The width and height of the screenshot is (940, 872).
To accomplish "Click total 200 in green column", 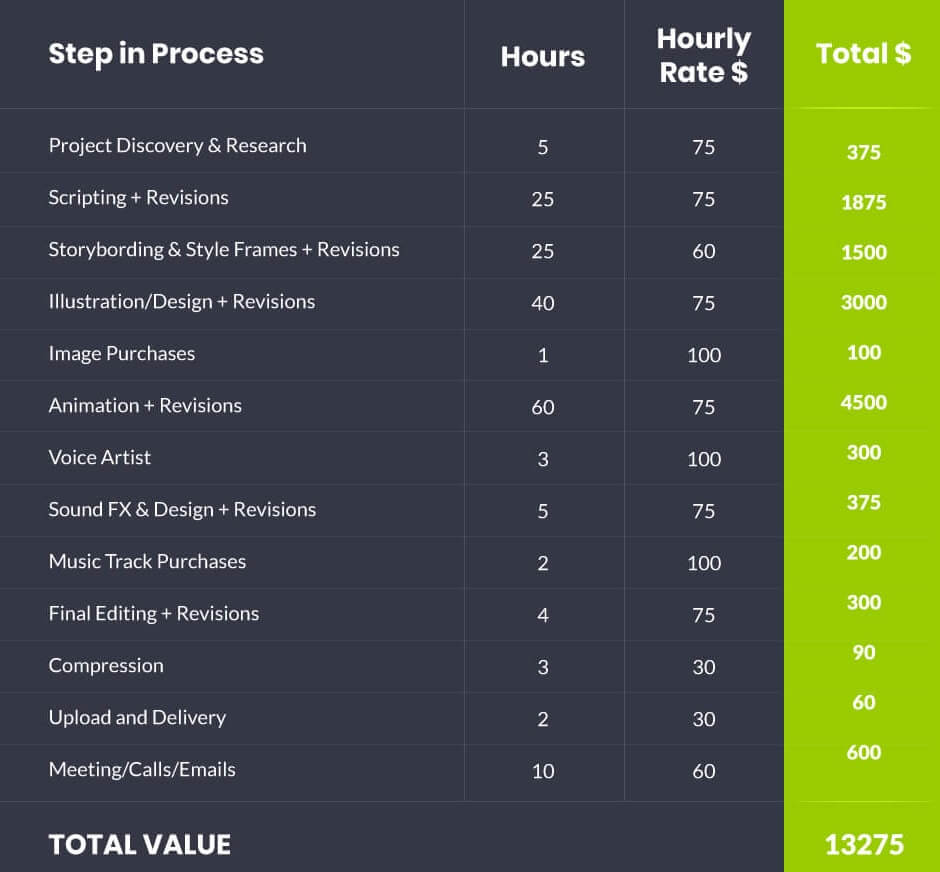I will click(x=864, y=553).
